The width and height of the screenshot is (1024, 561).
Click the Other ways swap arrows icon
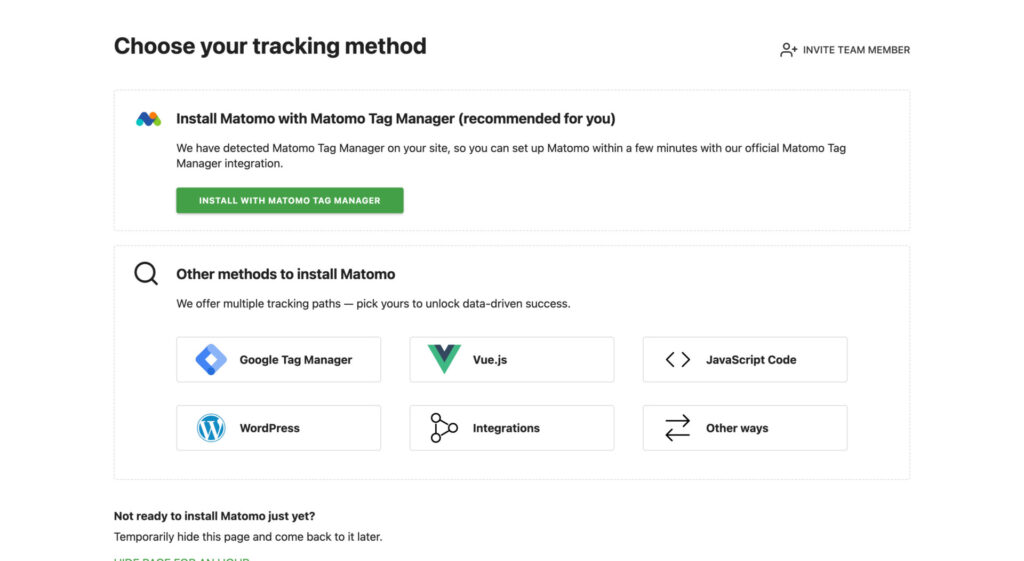678,428
